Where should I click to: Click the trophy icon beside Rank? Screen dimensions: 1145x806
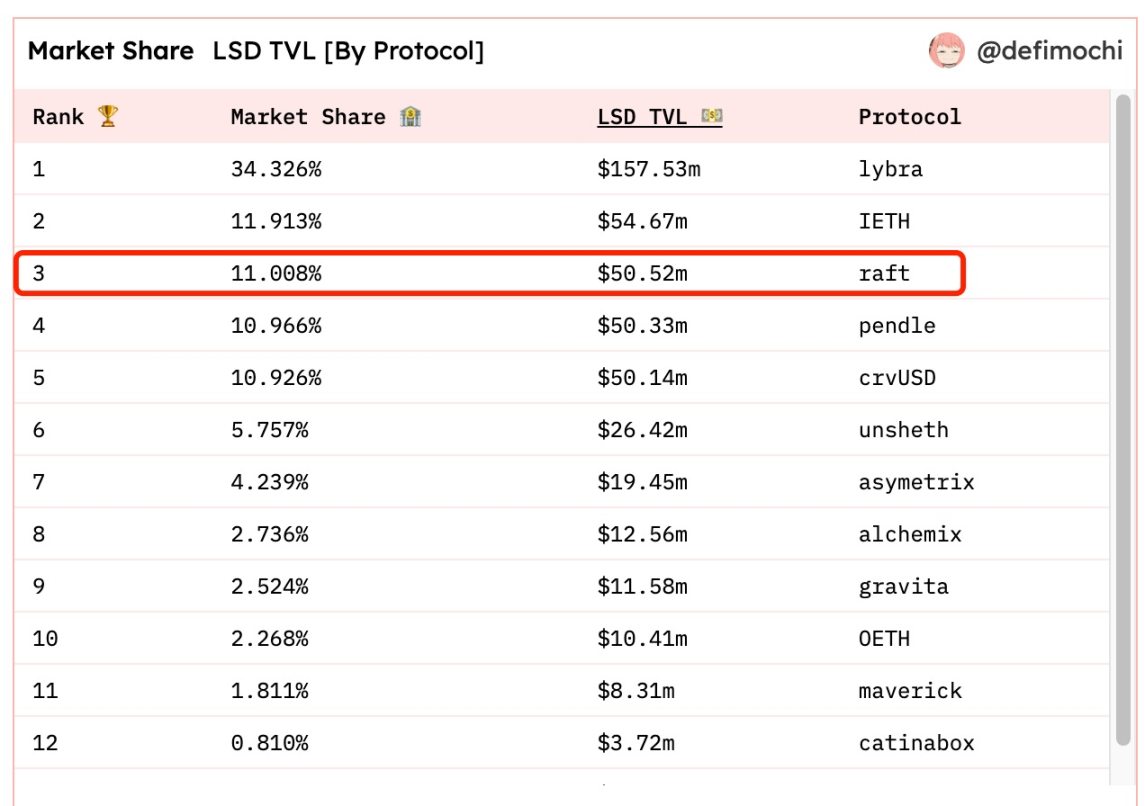click(x=108, y=117)
